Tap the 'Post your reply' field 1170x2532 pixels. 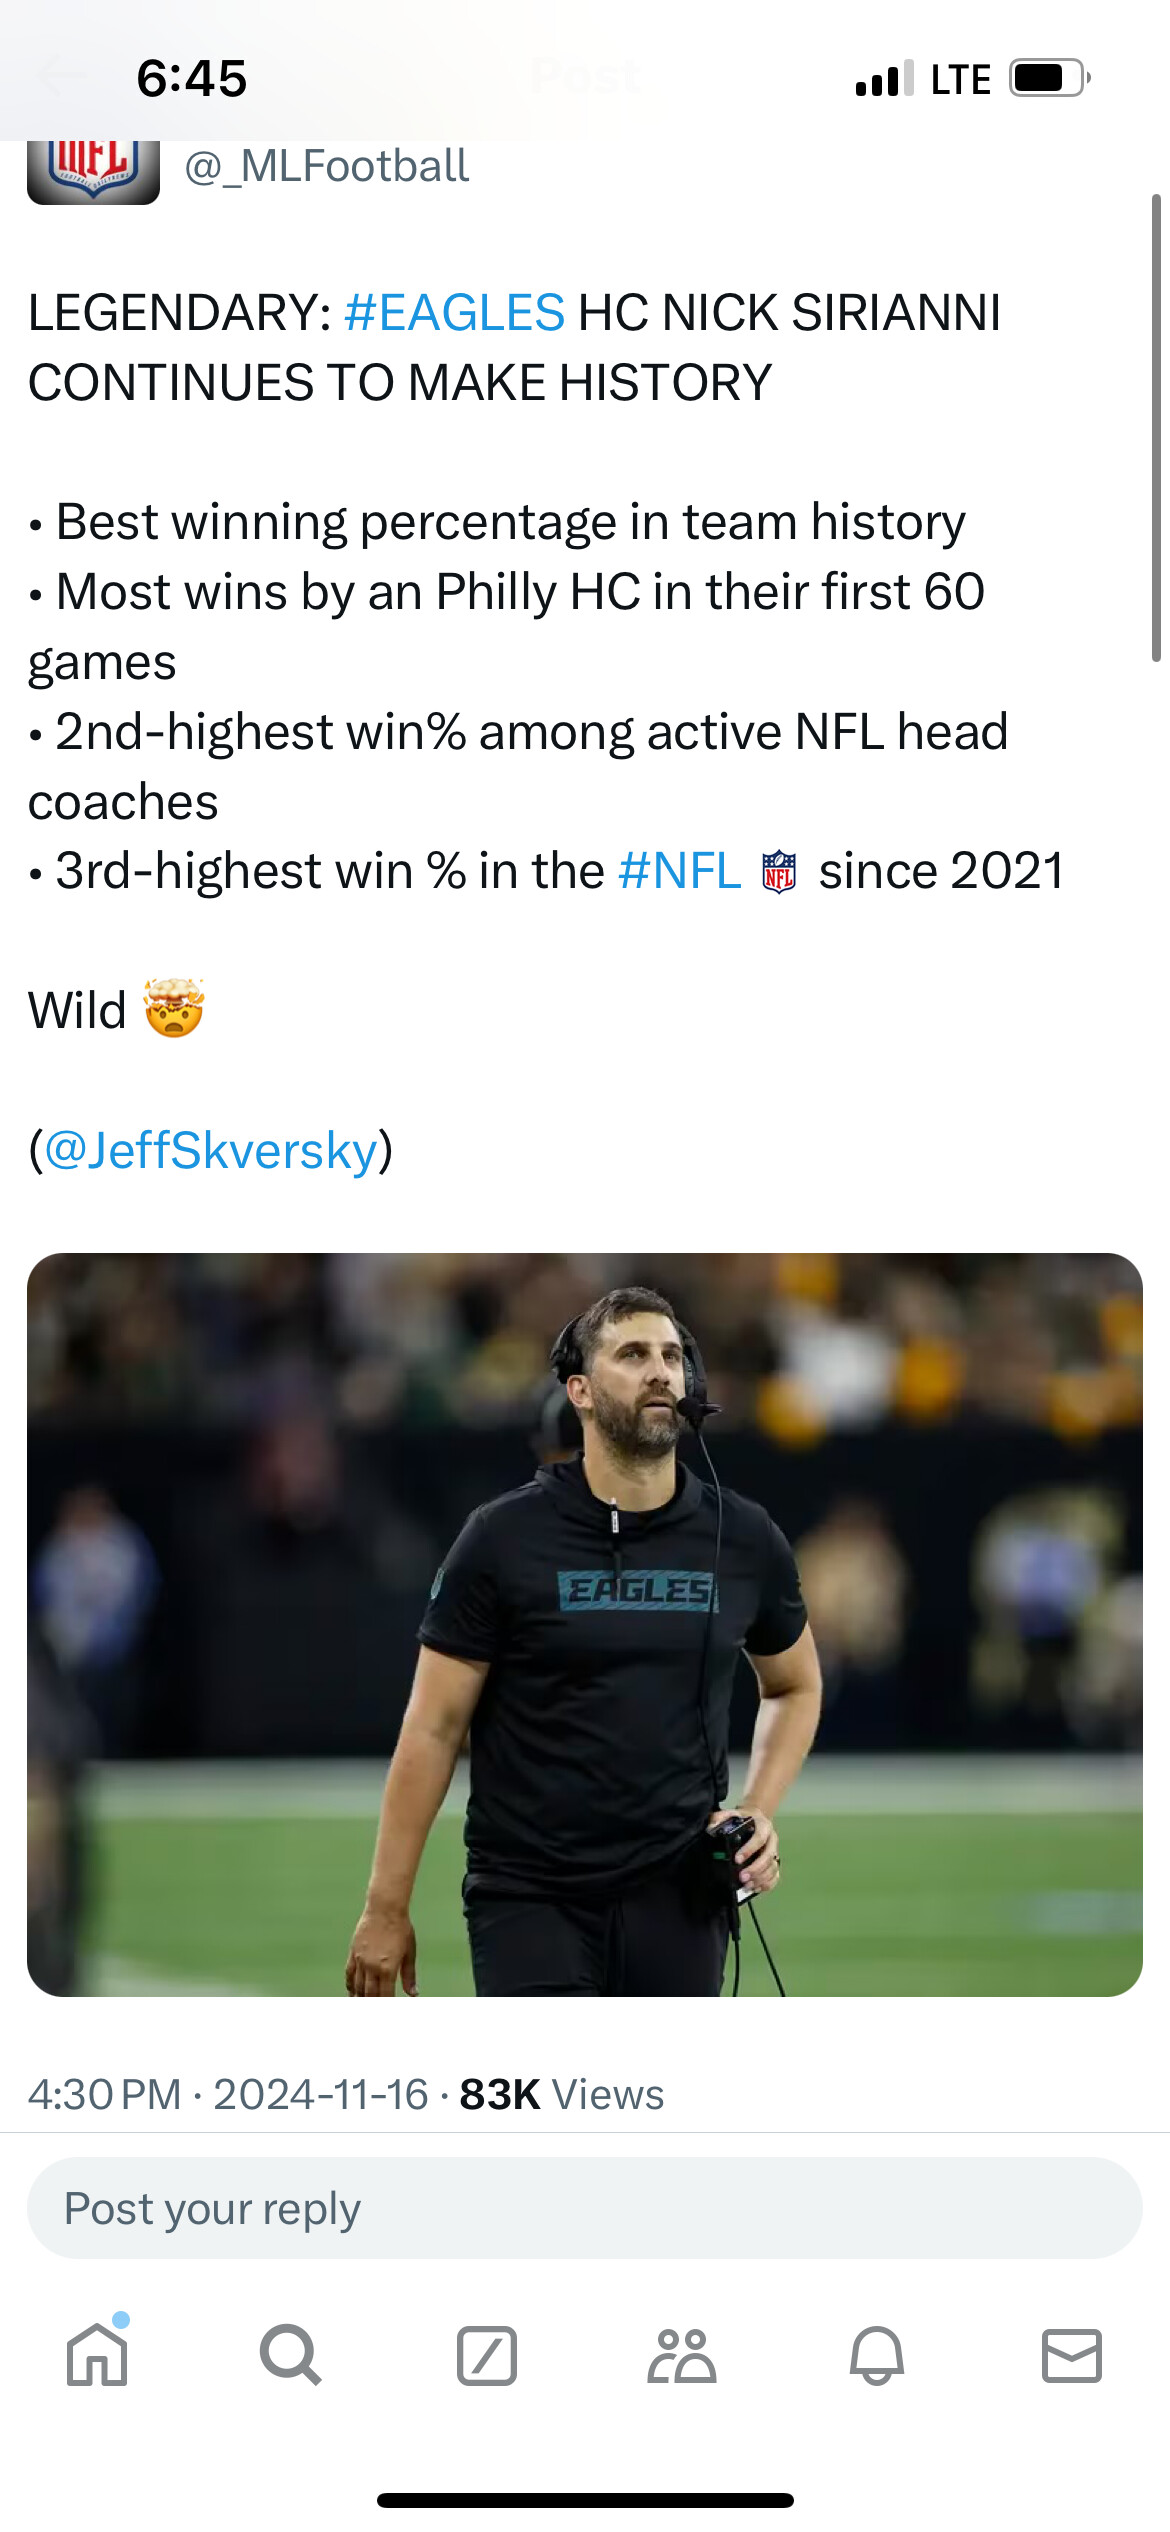tap(584, 2209)
